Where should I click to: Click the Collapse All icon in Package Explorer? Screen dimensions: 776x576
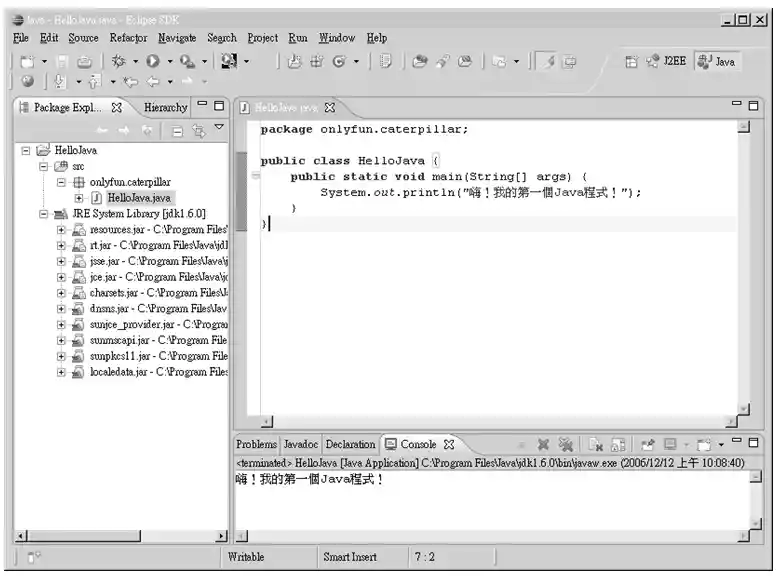coord(177,131)
